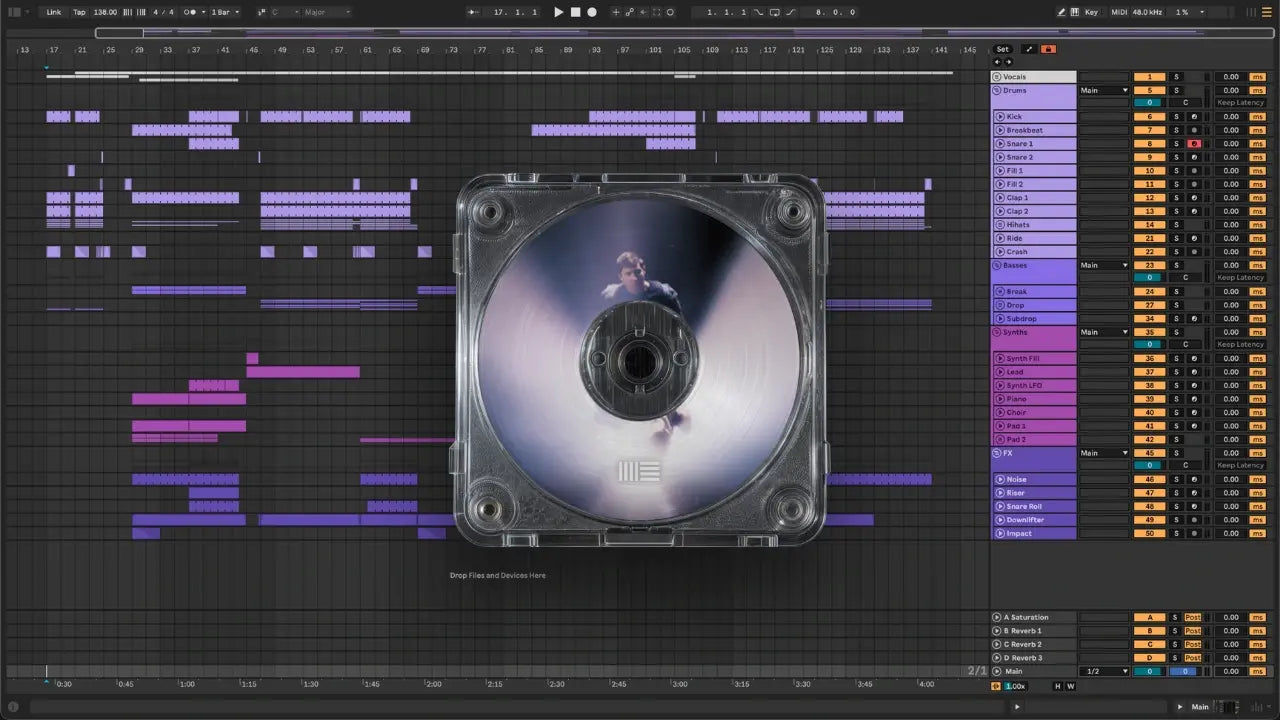
Task: Click the Link button
Action: pyautogui.click(x=54, y=12)
